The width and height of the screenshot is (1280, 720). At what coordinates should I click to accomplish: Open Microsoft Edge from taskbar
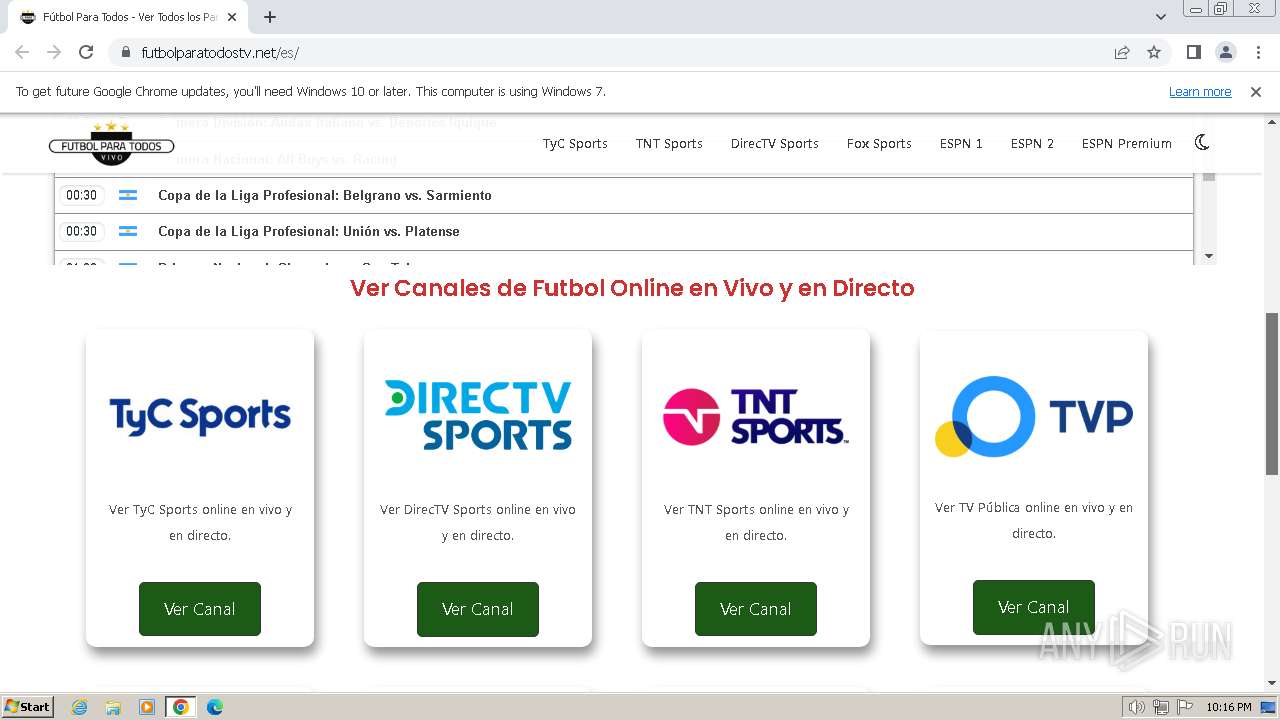click(x=214, y=707)
